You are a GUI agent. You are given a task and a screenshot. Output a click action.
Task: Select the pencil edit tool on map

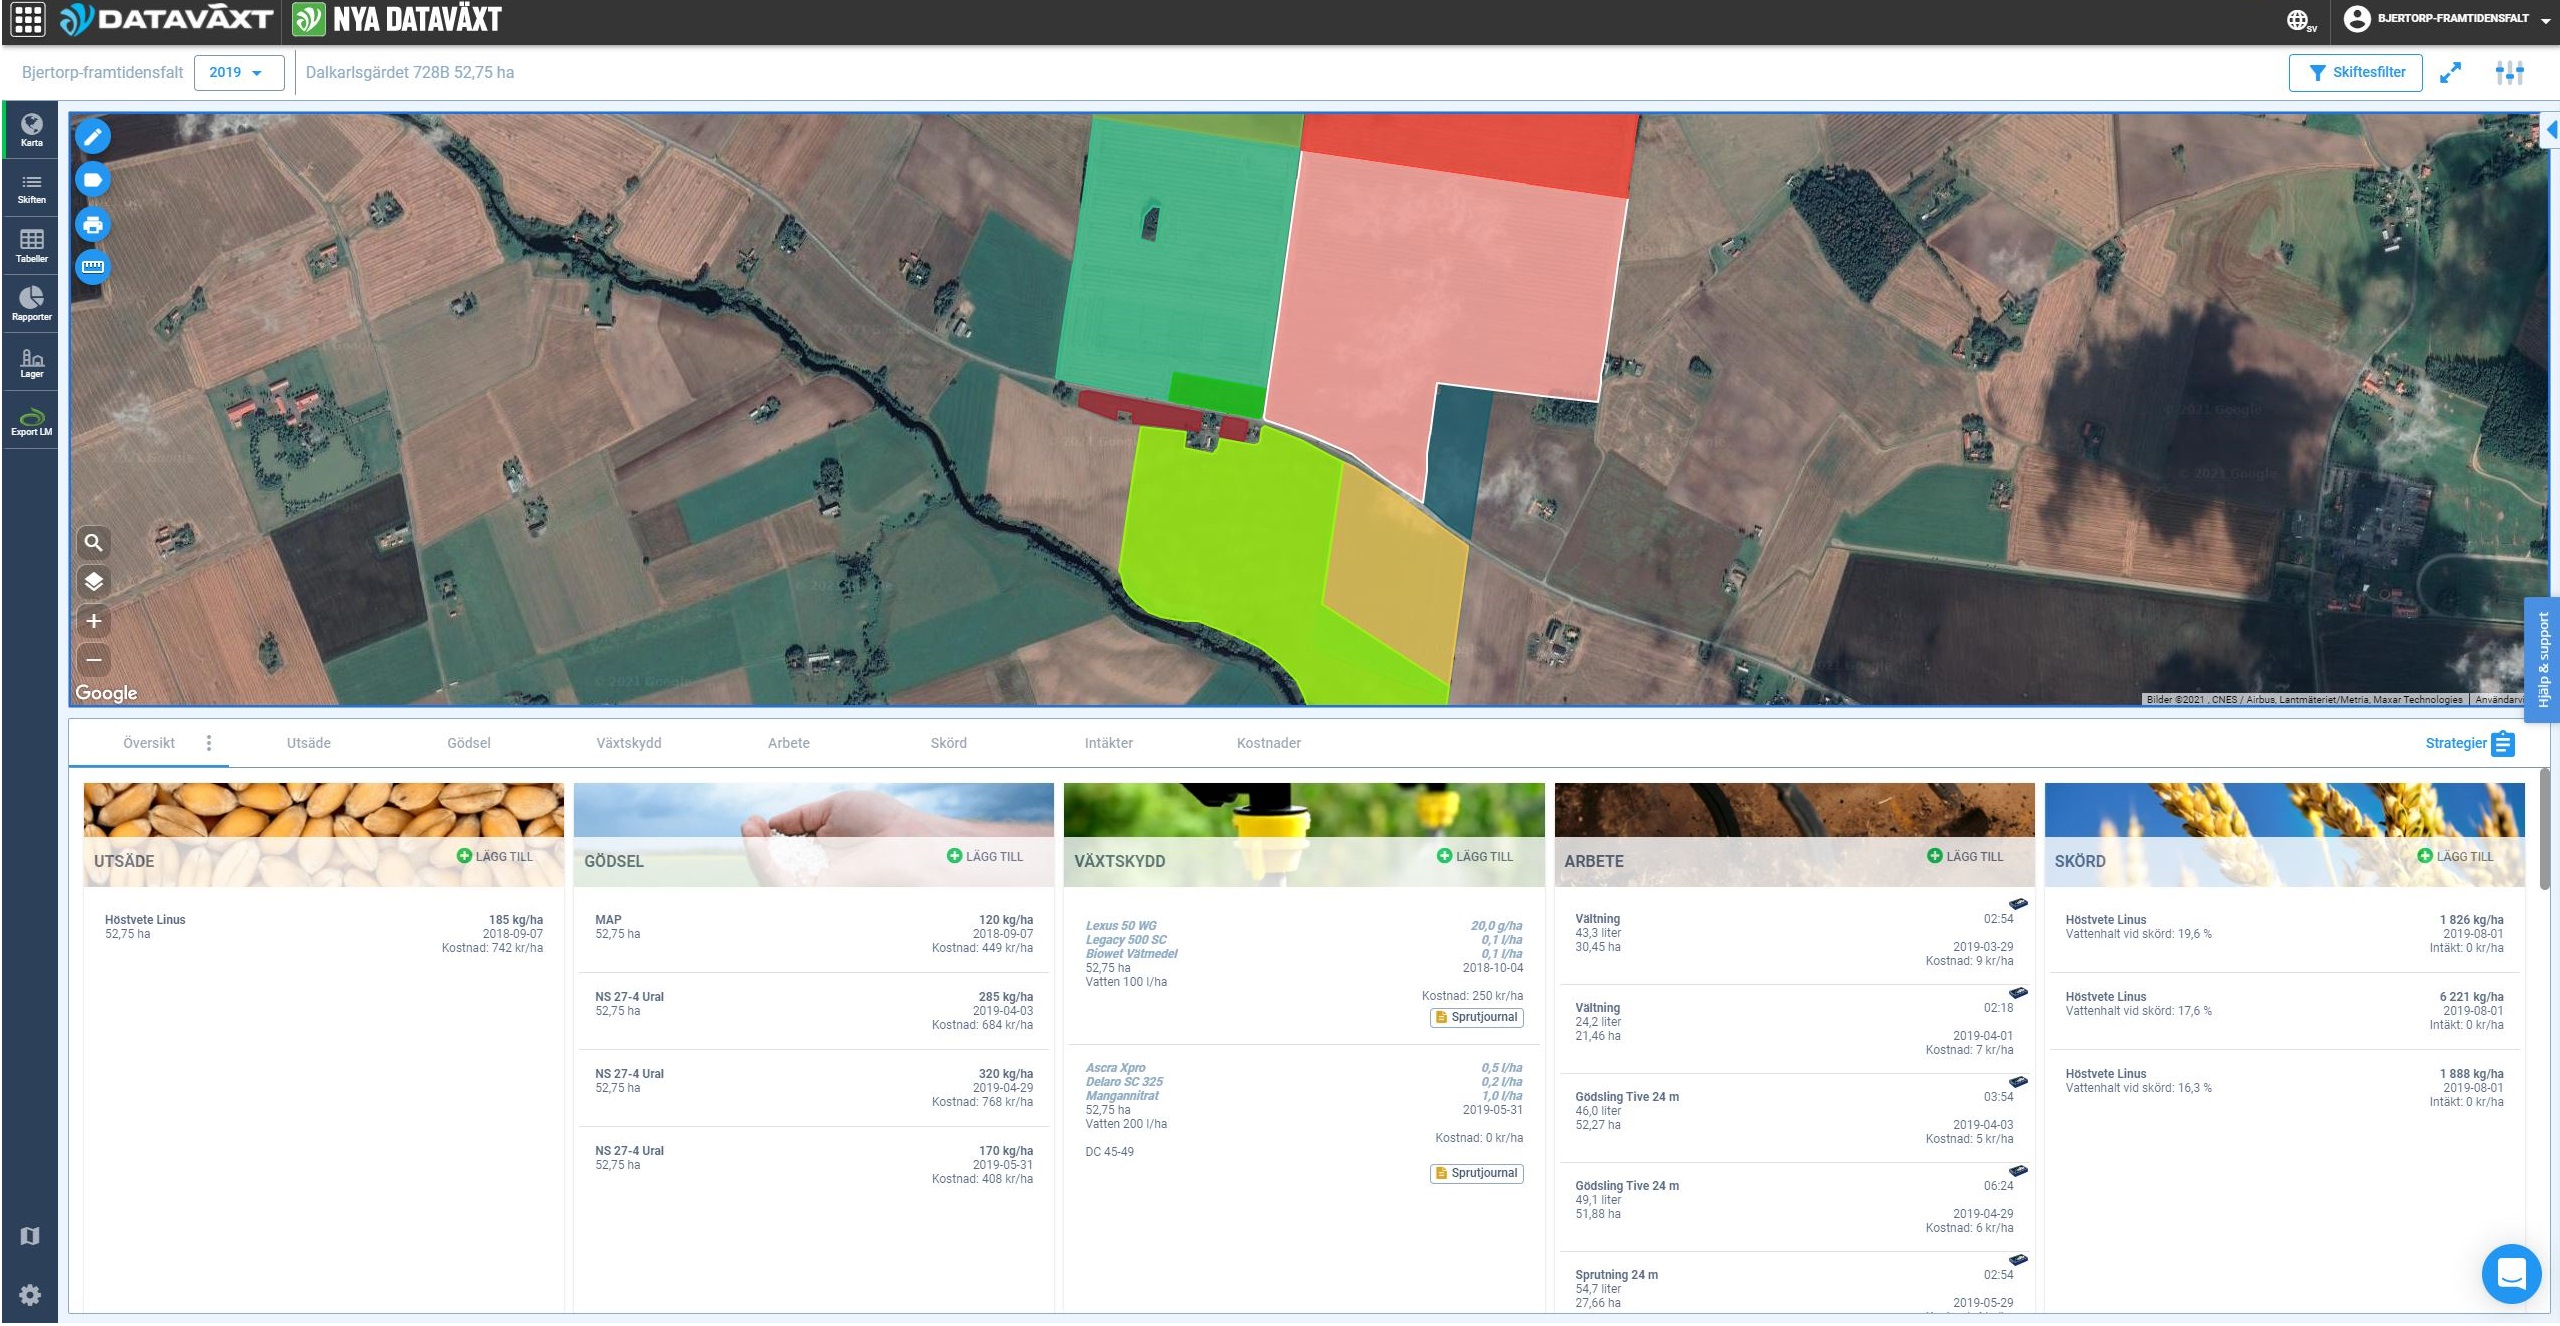pyautogui.click(x=93, y=137)
